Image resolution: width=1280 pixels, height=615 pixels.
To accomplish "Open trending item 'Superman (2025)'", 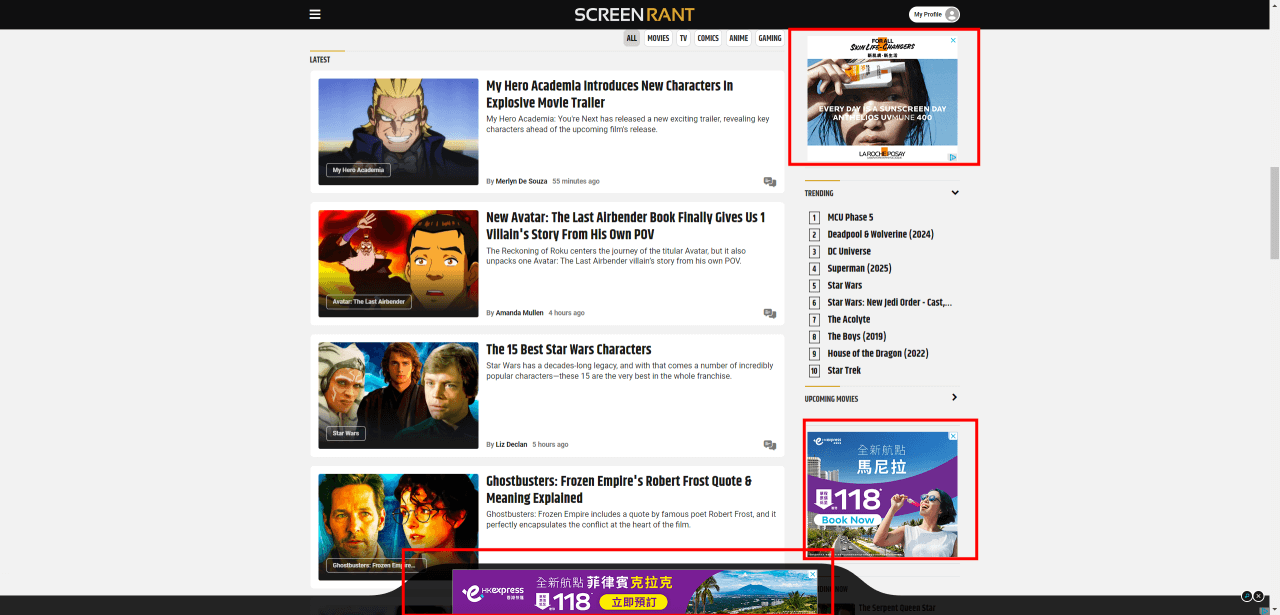I will pos(859,268).
